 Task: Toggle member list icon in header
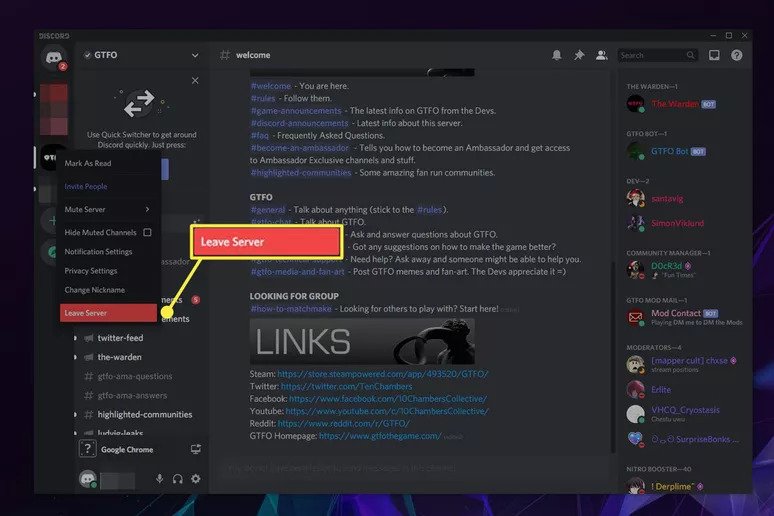point(601,55)
